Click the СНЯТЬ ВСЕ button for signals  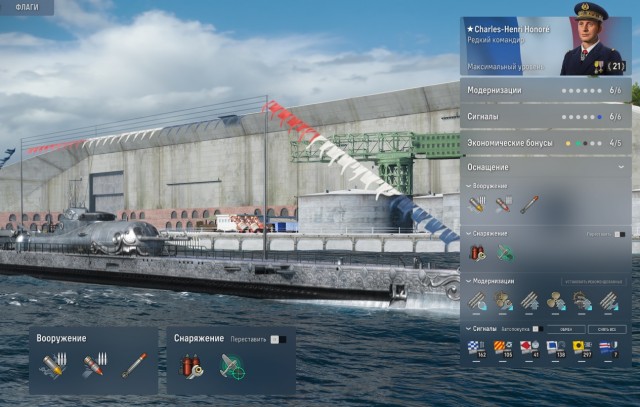(607, 329)
